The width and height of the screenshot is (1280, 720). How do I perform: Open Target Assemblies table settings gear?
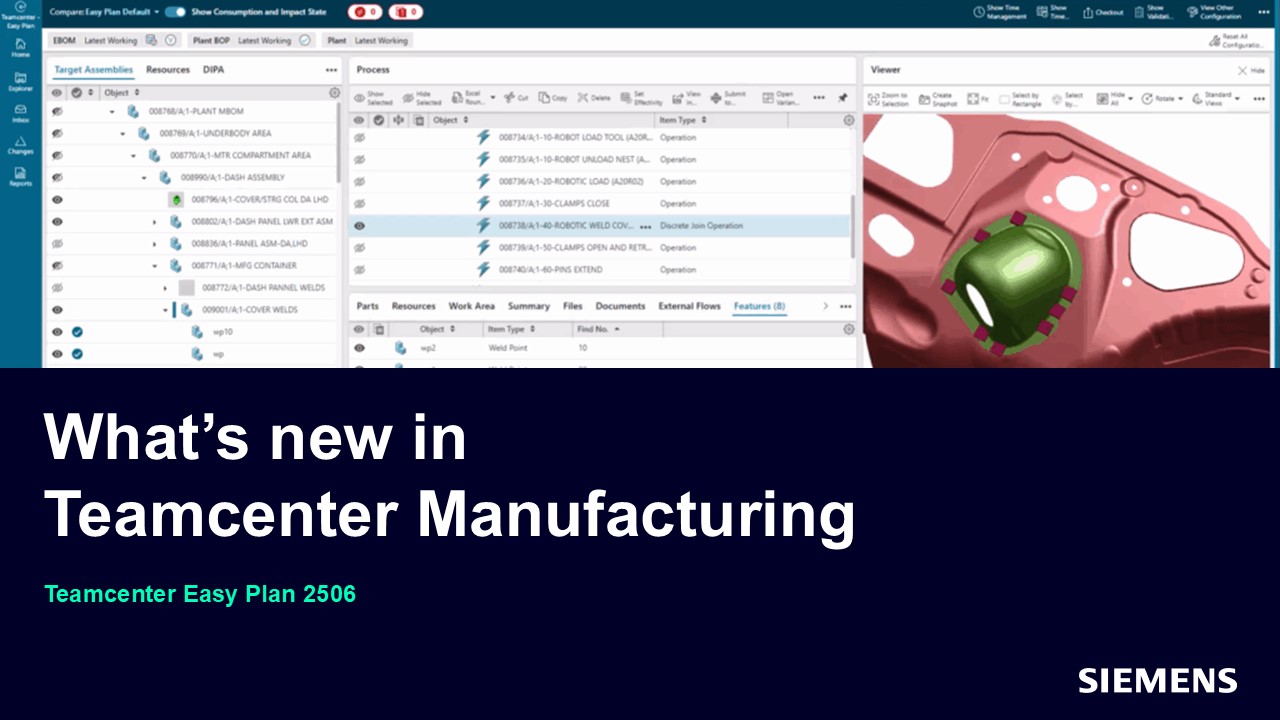334,92
